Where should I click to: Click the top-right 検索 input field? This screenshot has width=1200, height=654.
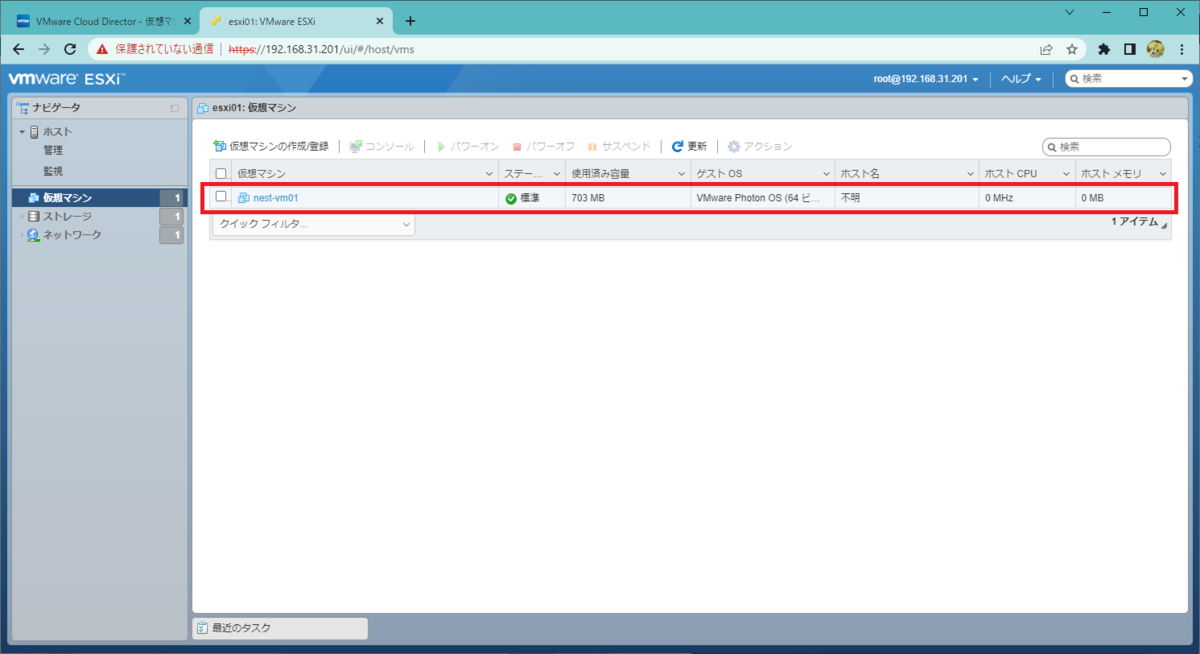tap(1129, 79)
